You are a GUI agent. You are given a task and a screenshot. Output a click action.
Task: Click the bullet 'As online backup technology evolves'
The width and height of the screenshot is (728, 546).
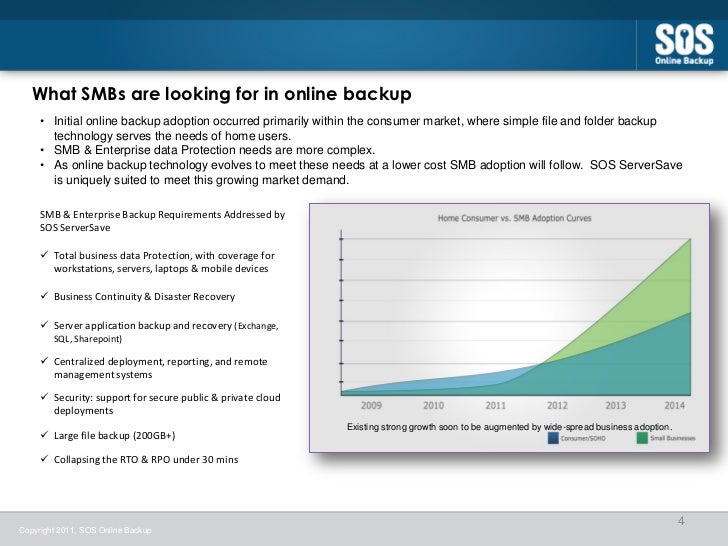click(x=368, y=172)
